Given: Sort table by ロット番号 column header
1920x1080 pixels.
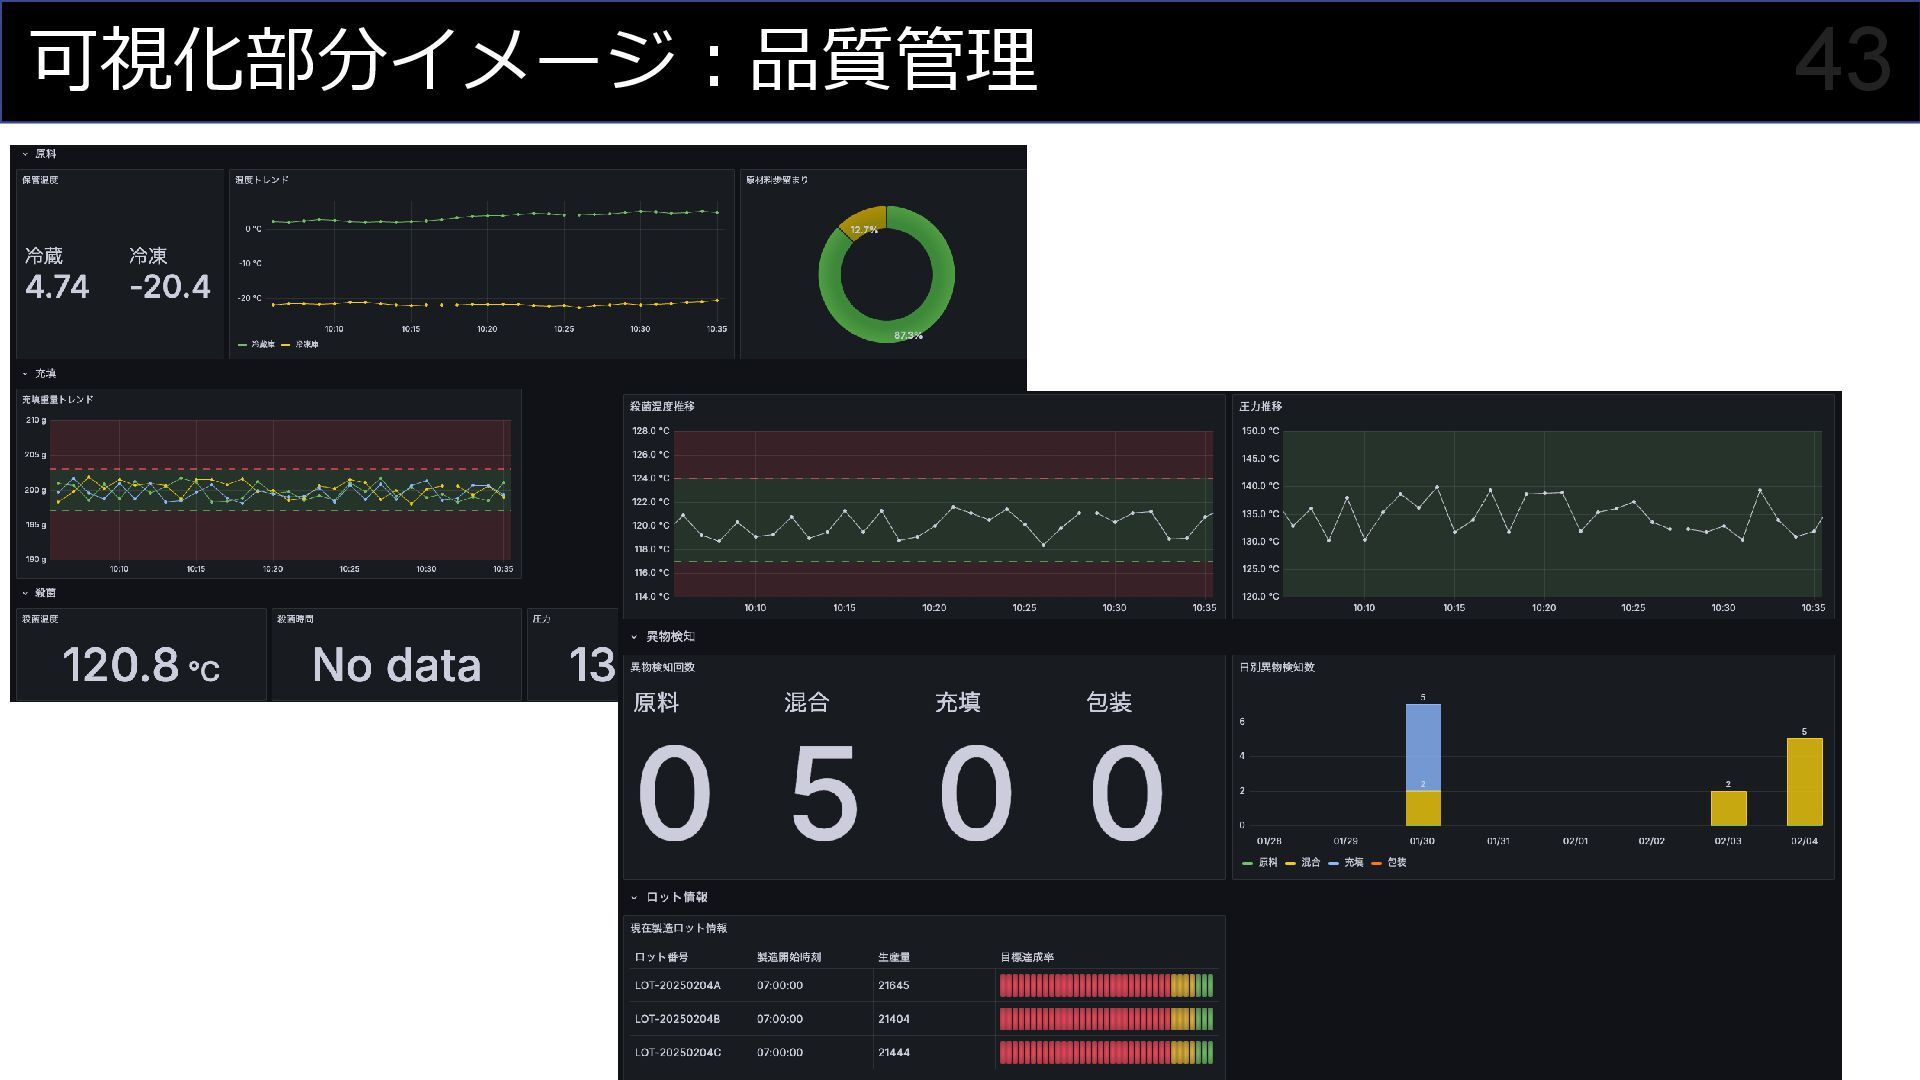Looking at the screenshot, I should (x=661, y=958).
